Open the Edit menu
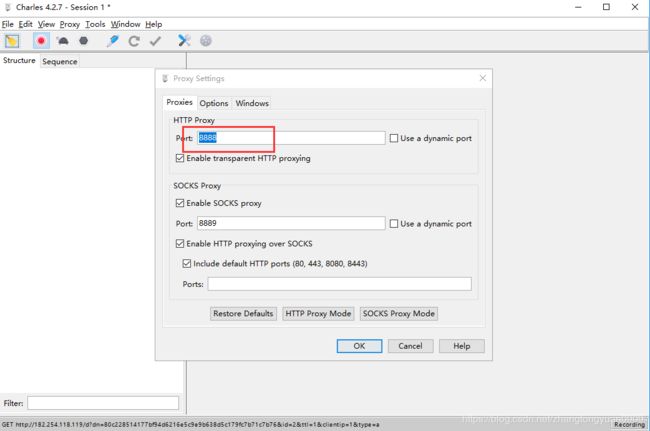This screenshot has width=650, height=431. click(x=25, y=24)
